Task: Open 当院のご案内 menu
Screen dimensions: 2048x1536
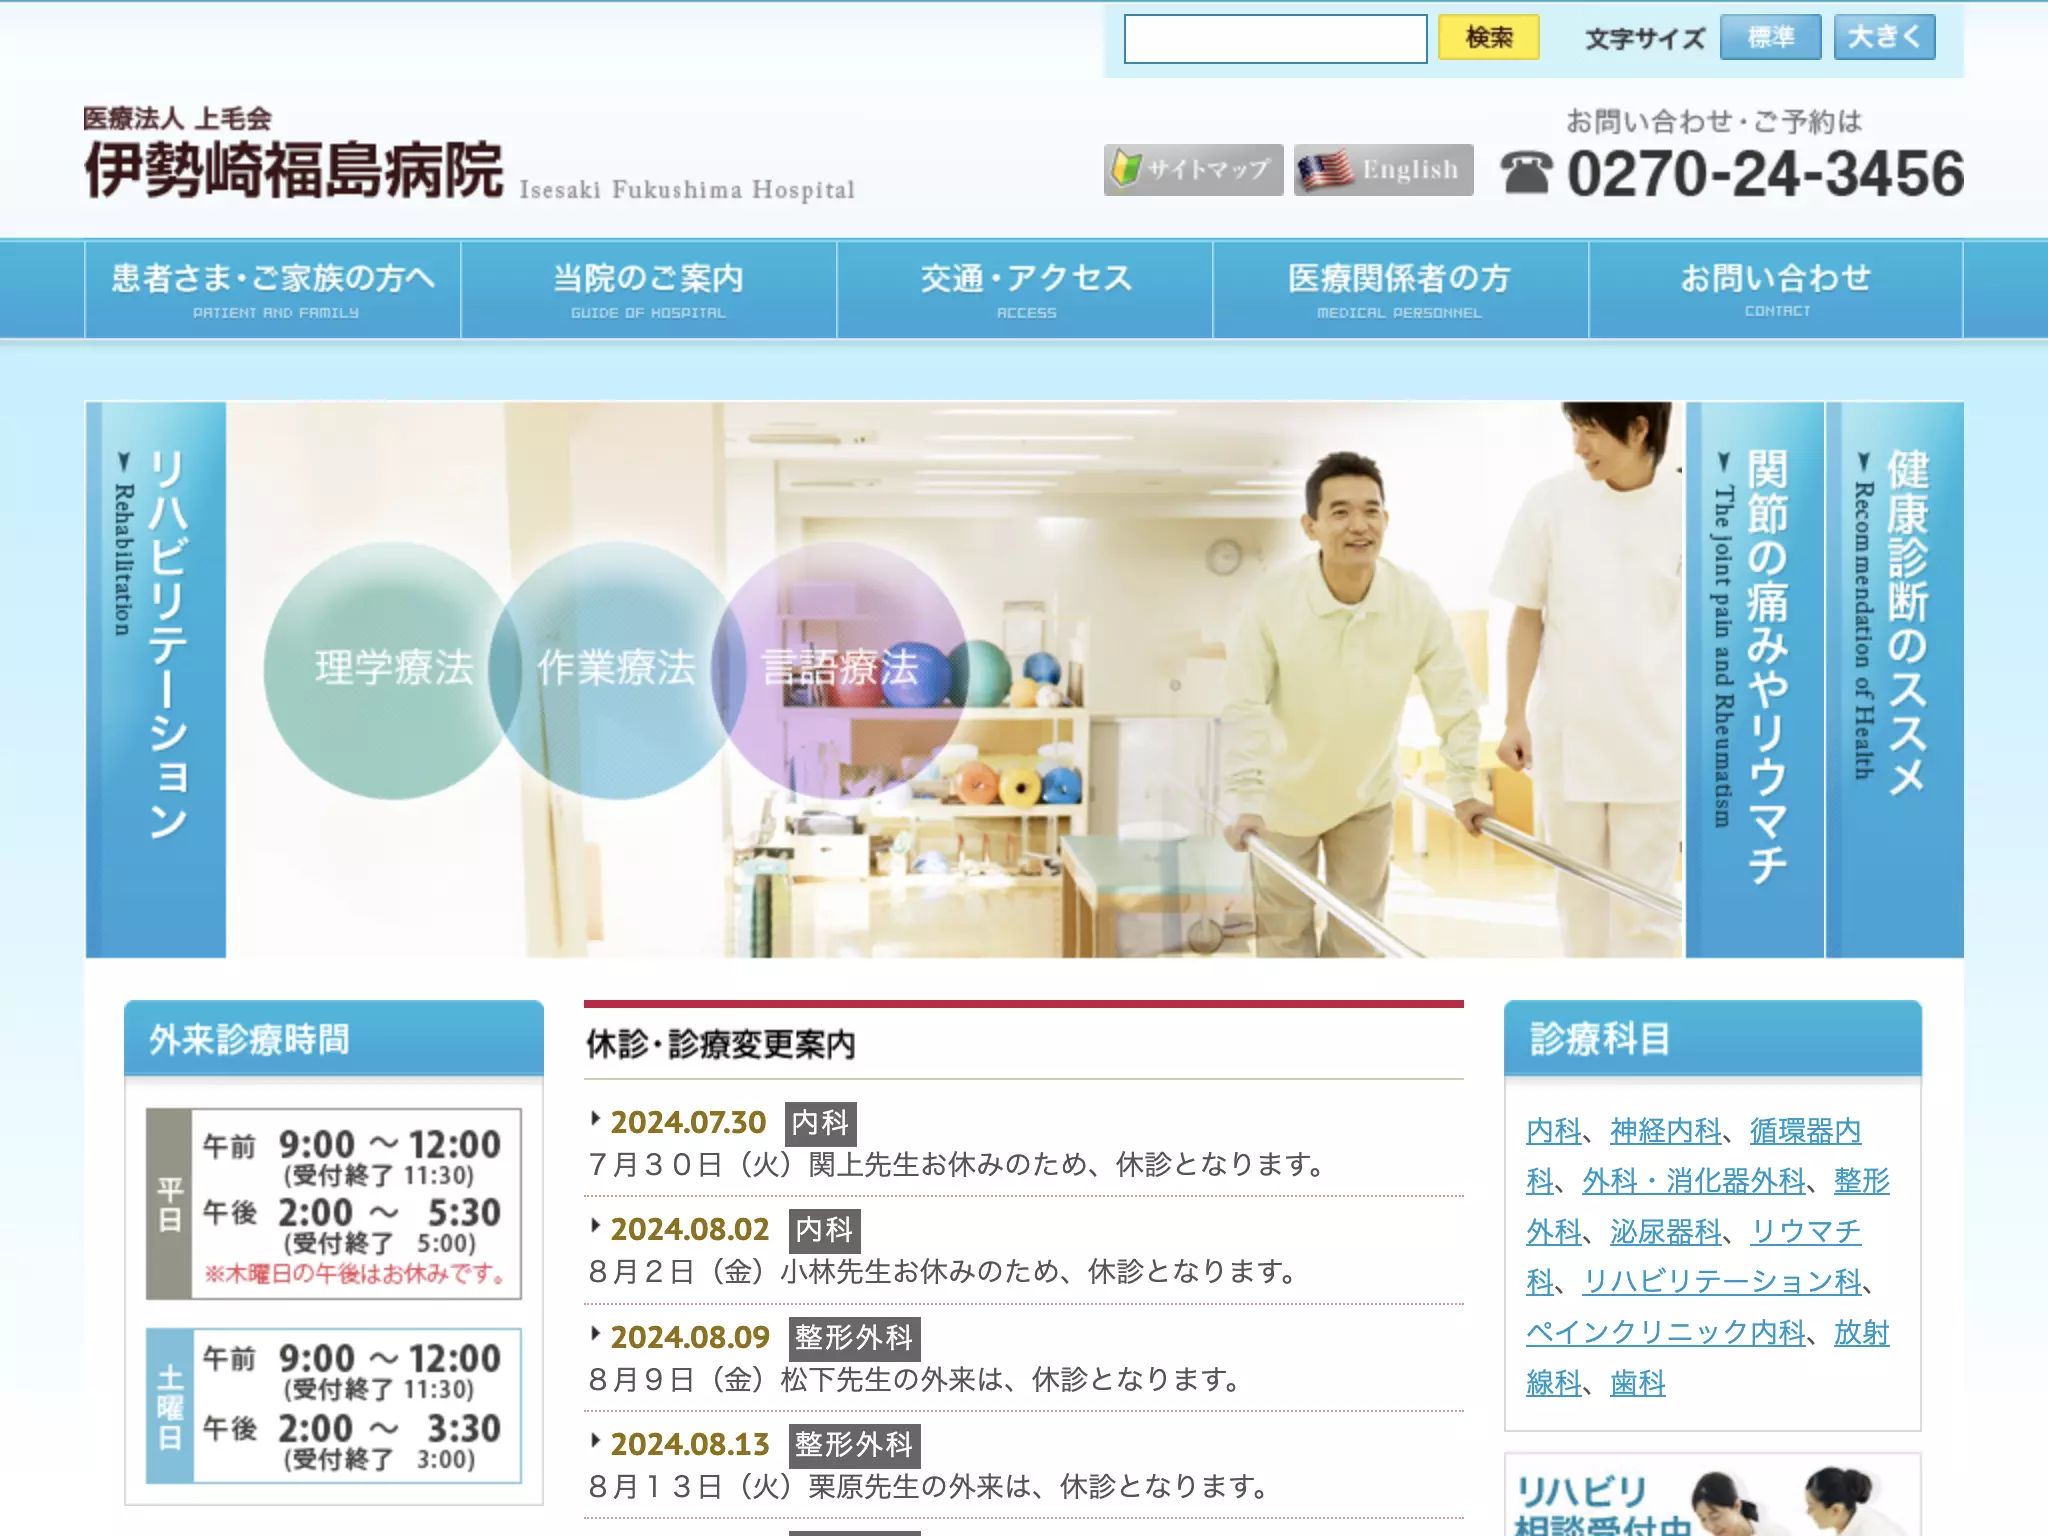Action: click(x=649, y=290)
